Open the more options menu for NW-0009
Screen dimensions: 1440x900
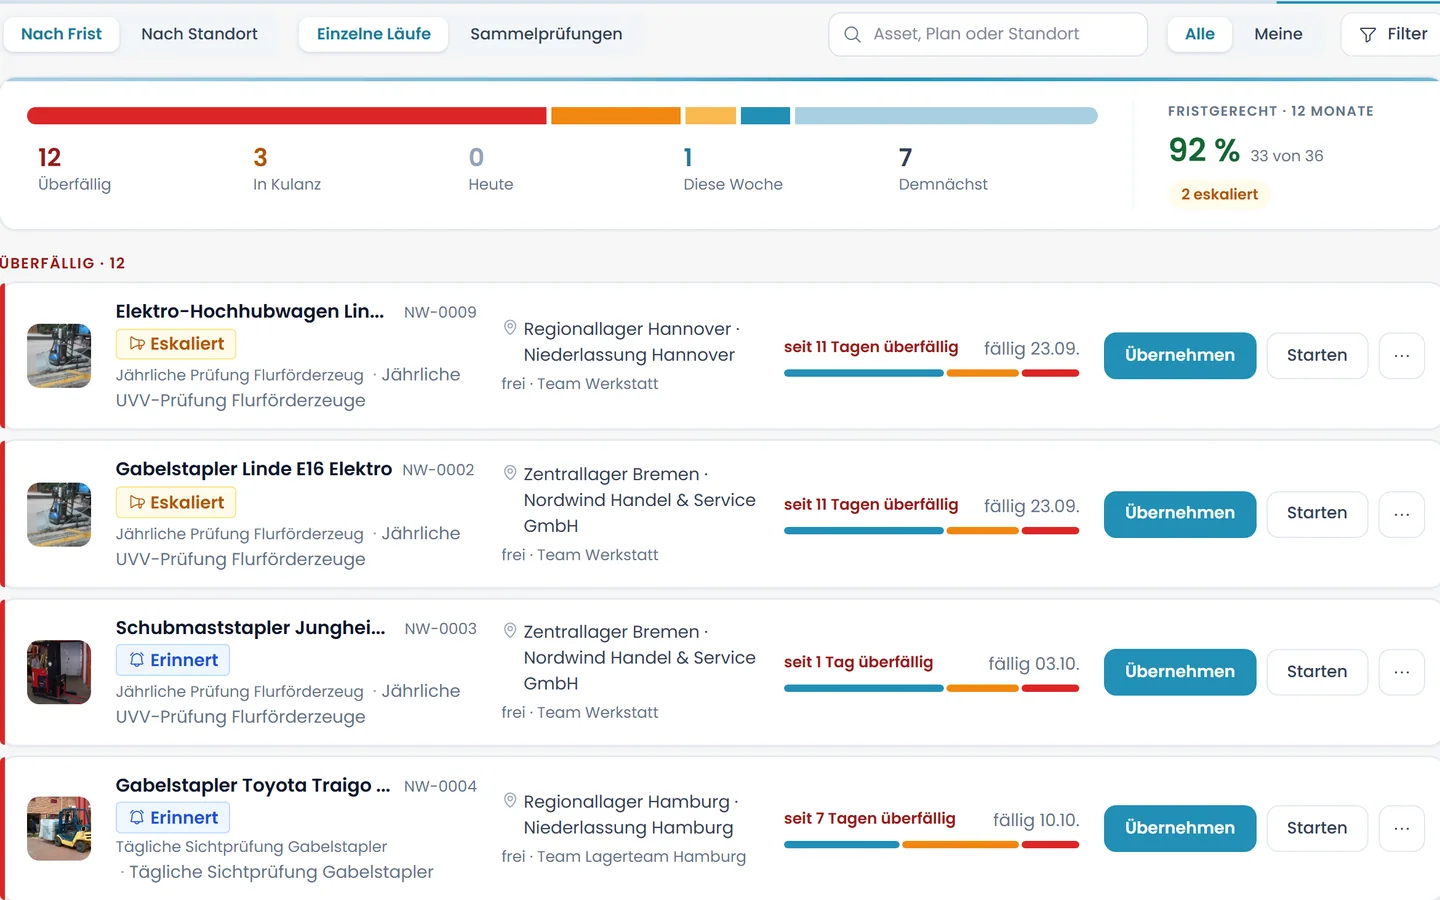[x=1402, y=356]
